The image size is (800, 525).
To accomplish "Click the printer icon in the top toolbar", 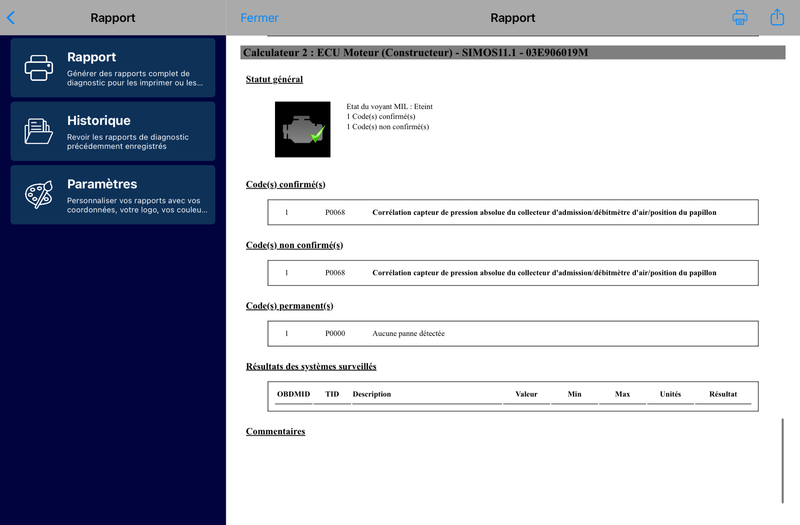I will point(740,17).
